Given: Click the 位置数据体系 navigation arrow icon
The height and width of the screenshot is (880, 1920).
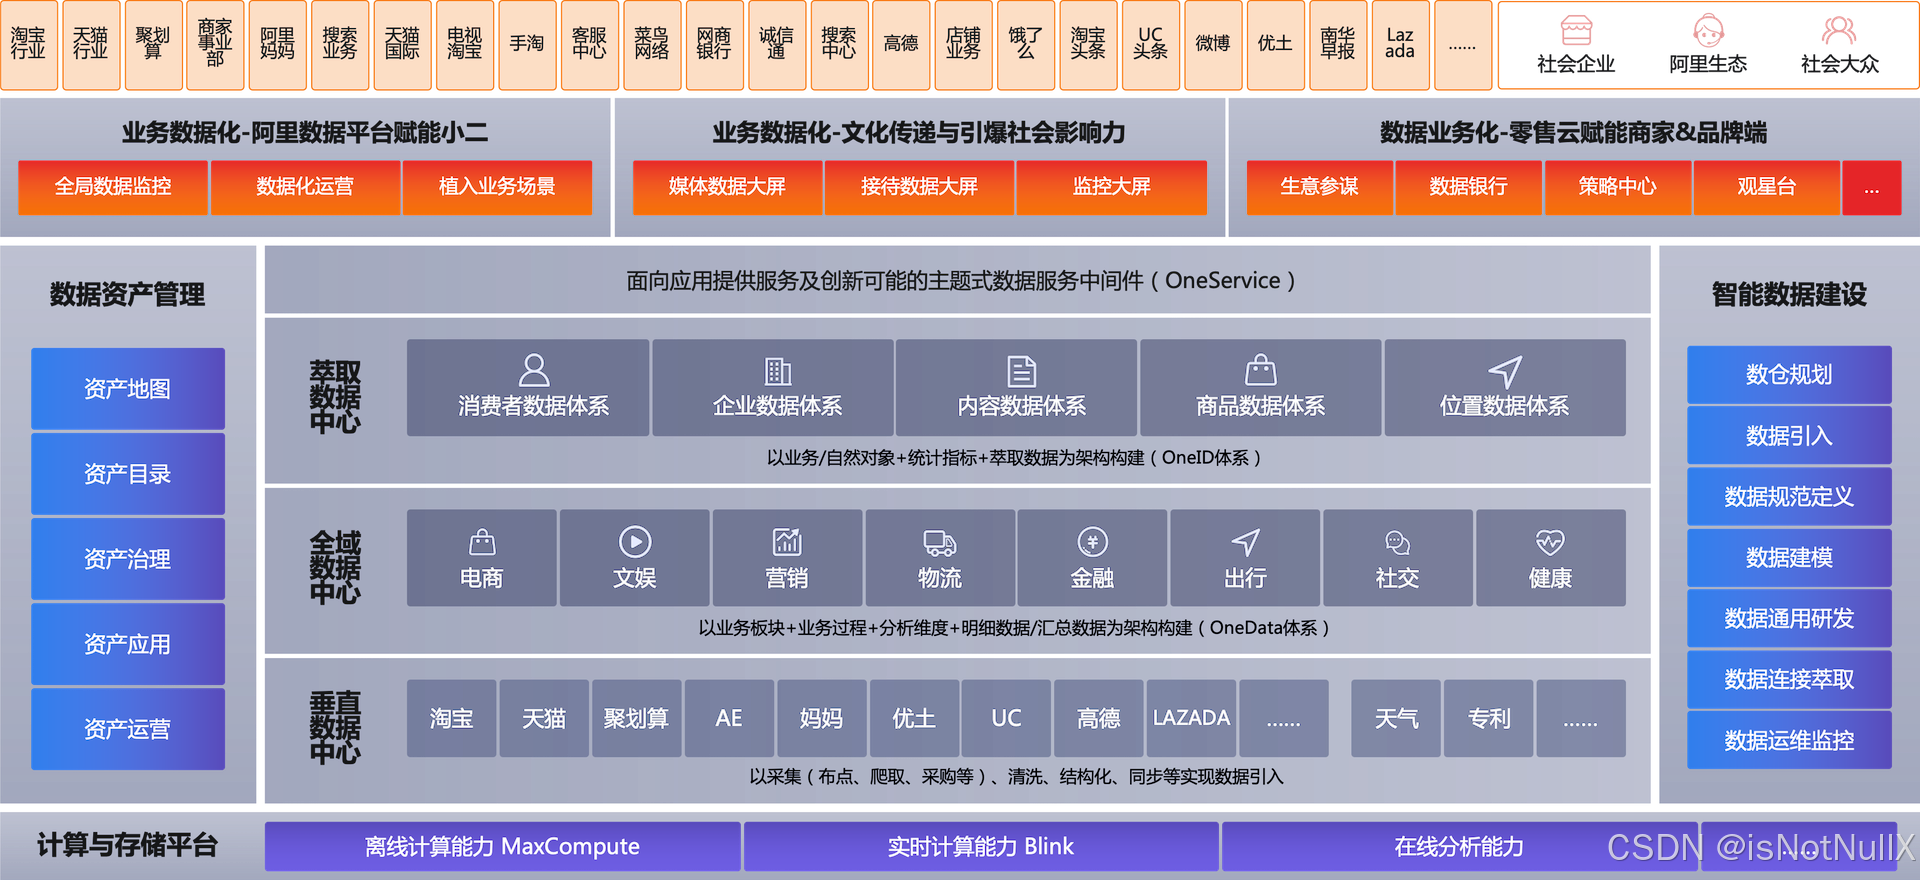Looking at the screenshot, I should click(1505, 371).
